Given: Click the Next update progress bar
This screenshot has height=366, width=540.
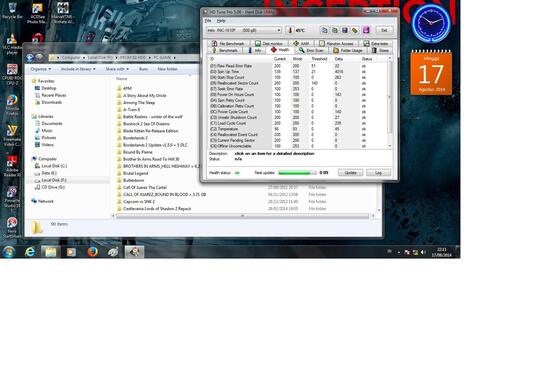Looking at the screenshot, I should click(297, 172).
